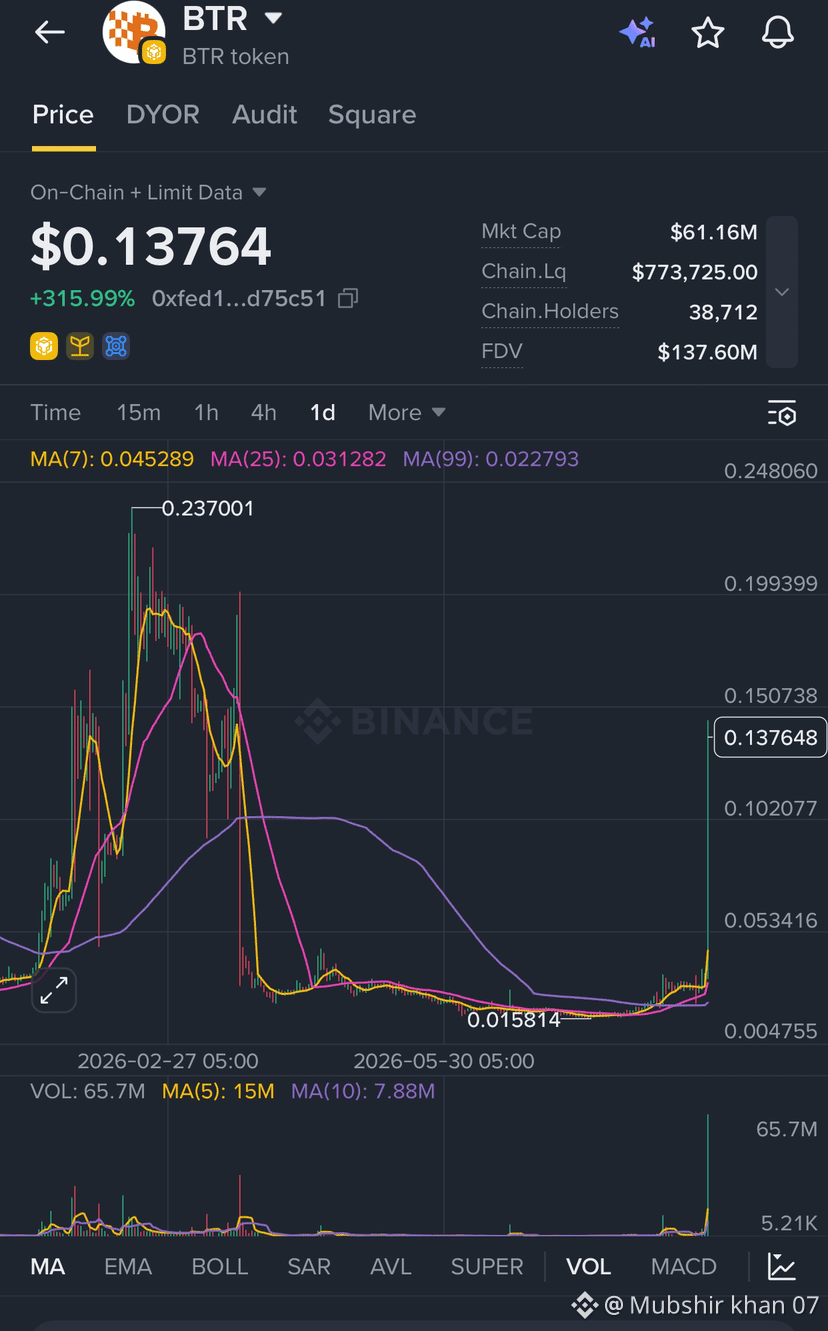828x1331 pixels.
Task: Tap the 2026-02-27 05:00 date label
Action: [x=168, y=1061]
